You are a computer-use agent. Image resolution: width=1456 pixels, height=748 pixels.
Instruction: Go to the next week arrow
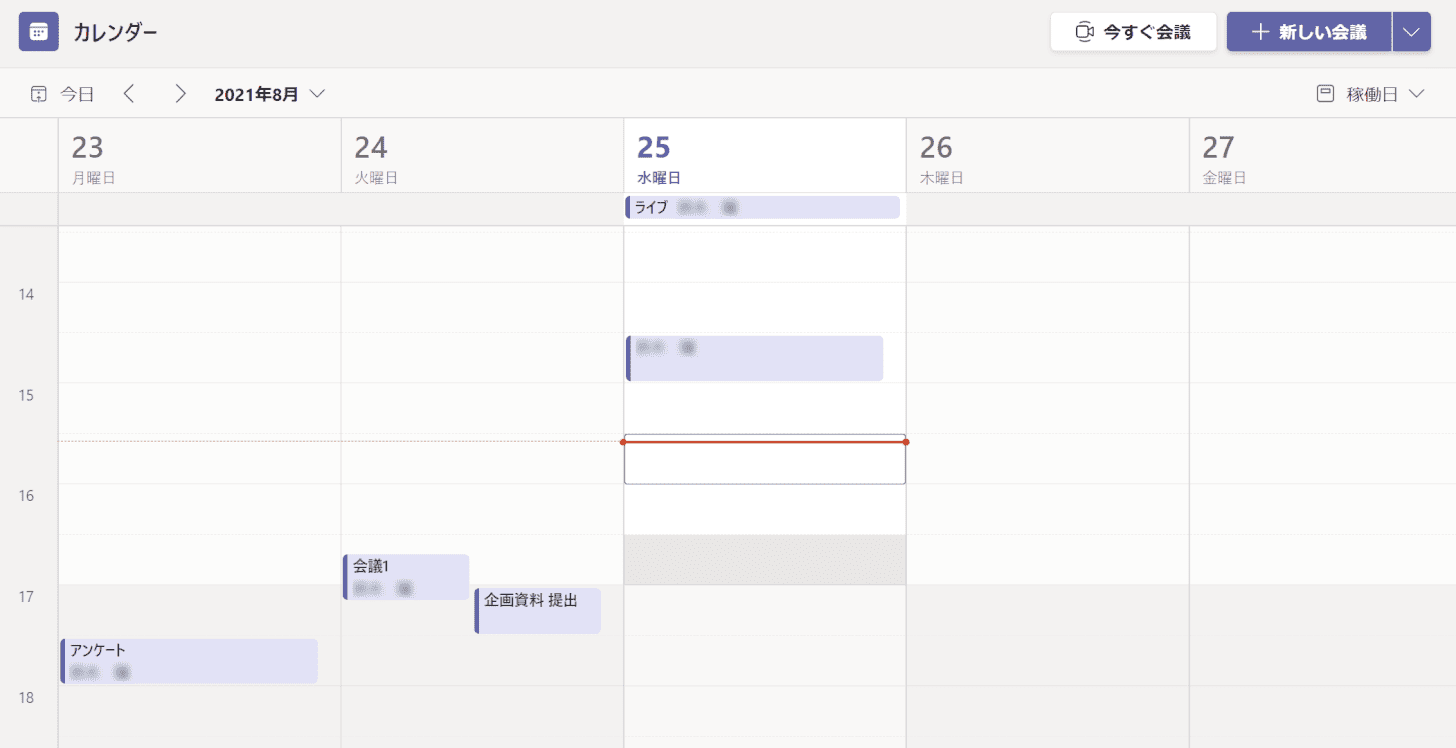coord(180,94)
